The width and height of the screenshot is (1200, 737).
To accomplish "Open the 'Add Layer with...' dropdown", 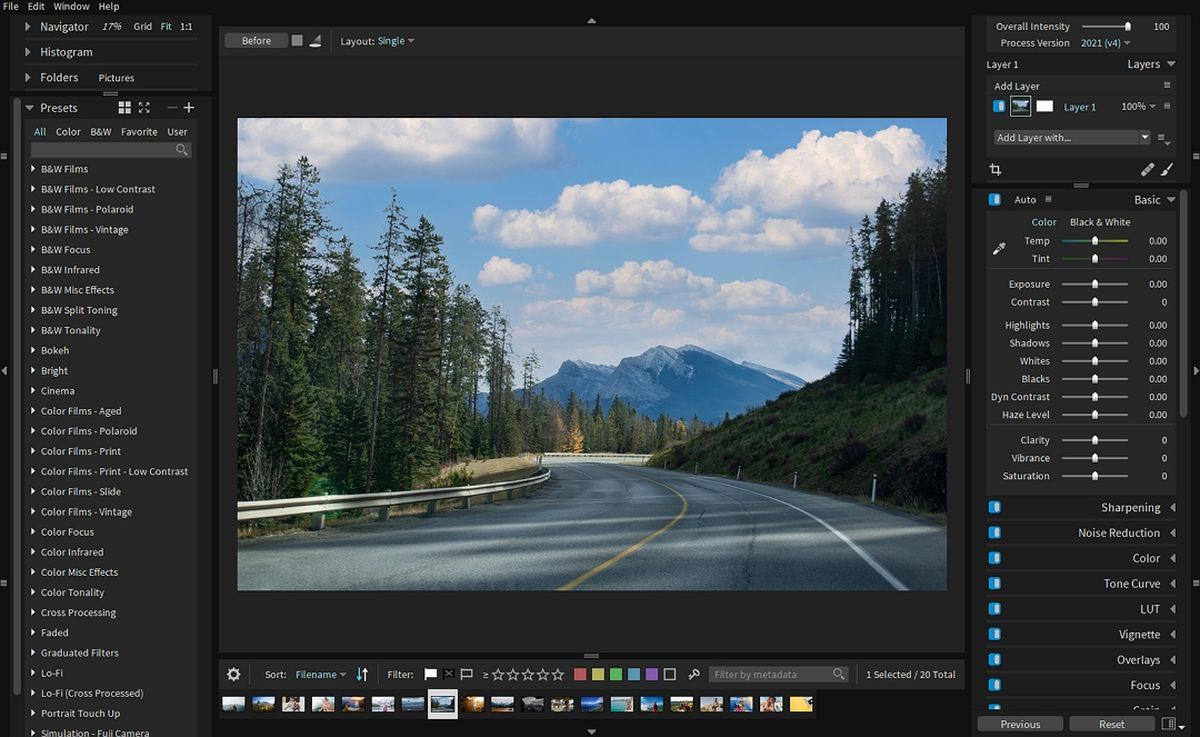I will pos(1072,138).
